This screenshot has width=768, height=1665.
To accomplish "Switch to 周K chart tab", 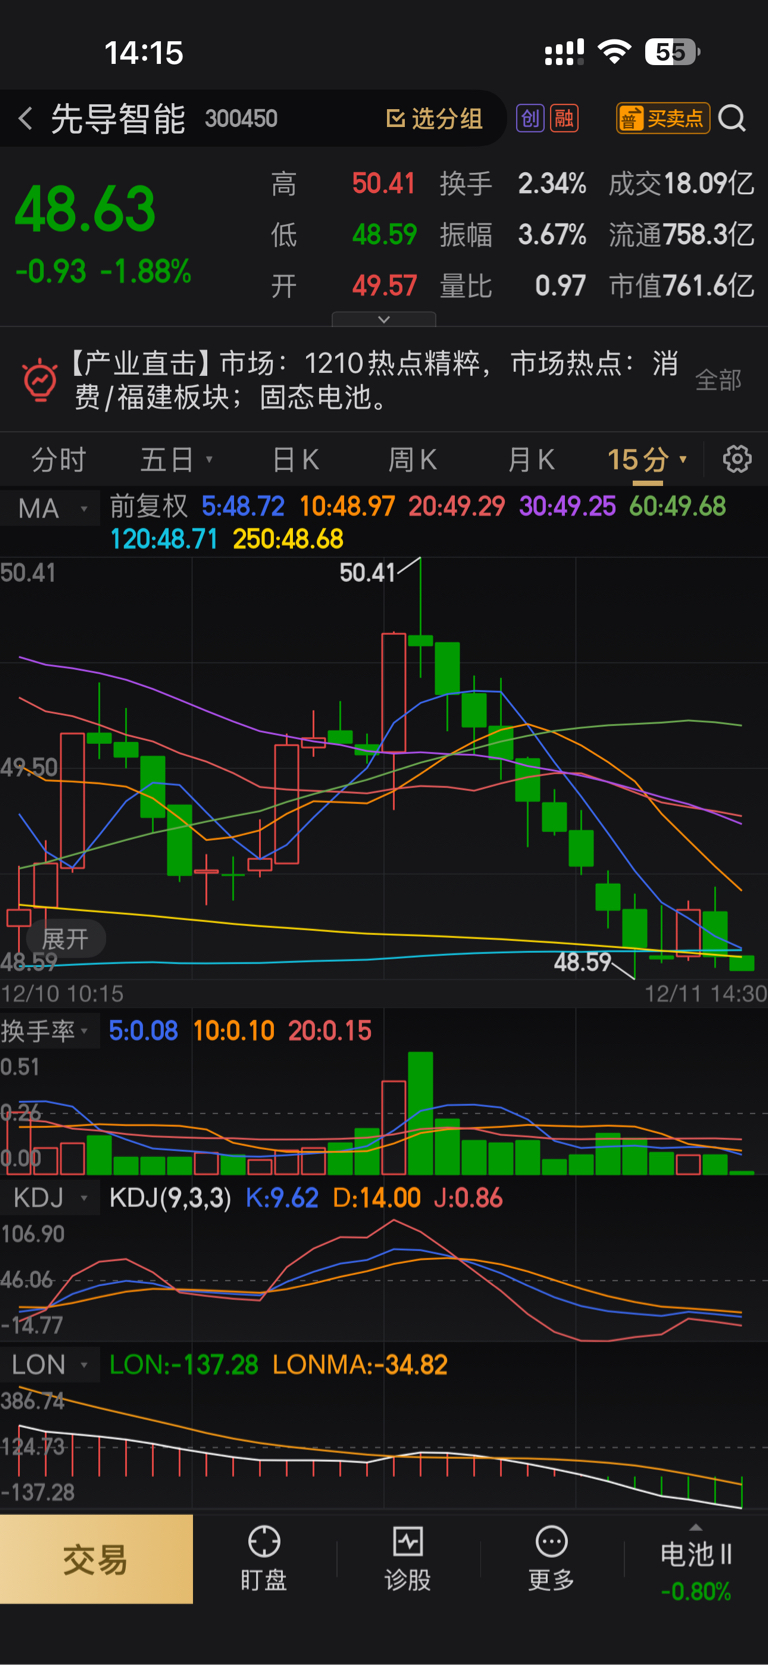I will [412, 460].
